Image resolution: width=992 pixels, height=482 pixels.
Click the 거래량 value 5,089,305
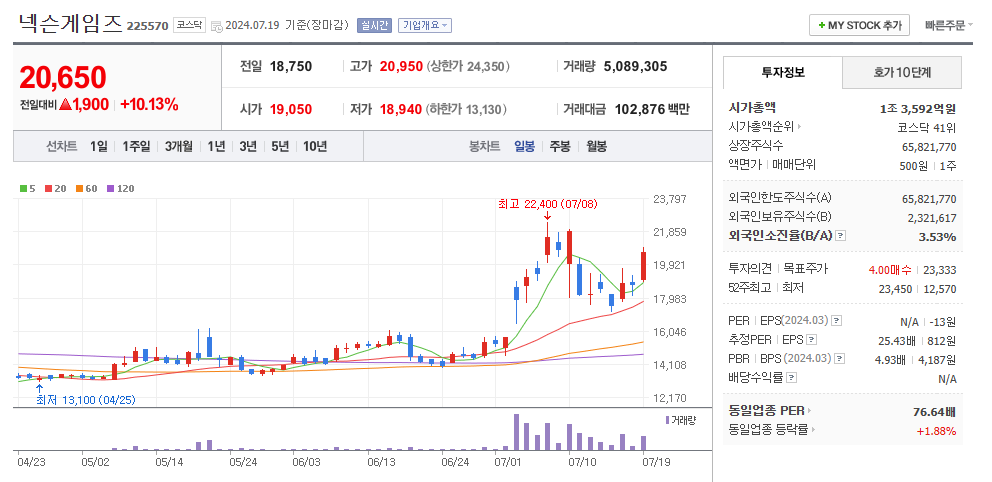coord(636,66)
